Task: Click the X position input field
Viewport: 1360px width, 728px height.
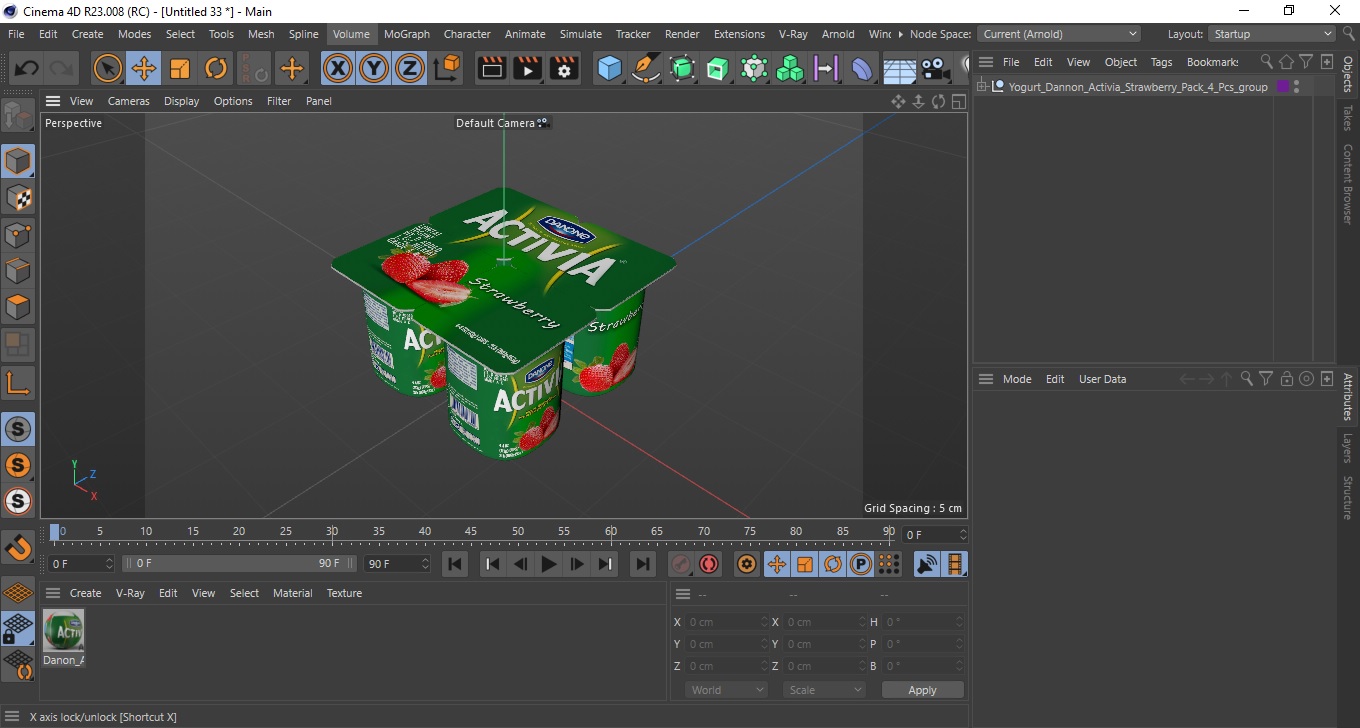Action: tap(726, 622)
